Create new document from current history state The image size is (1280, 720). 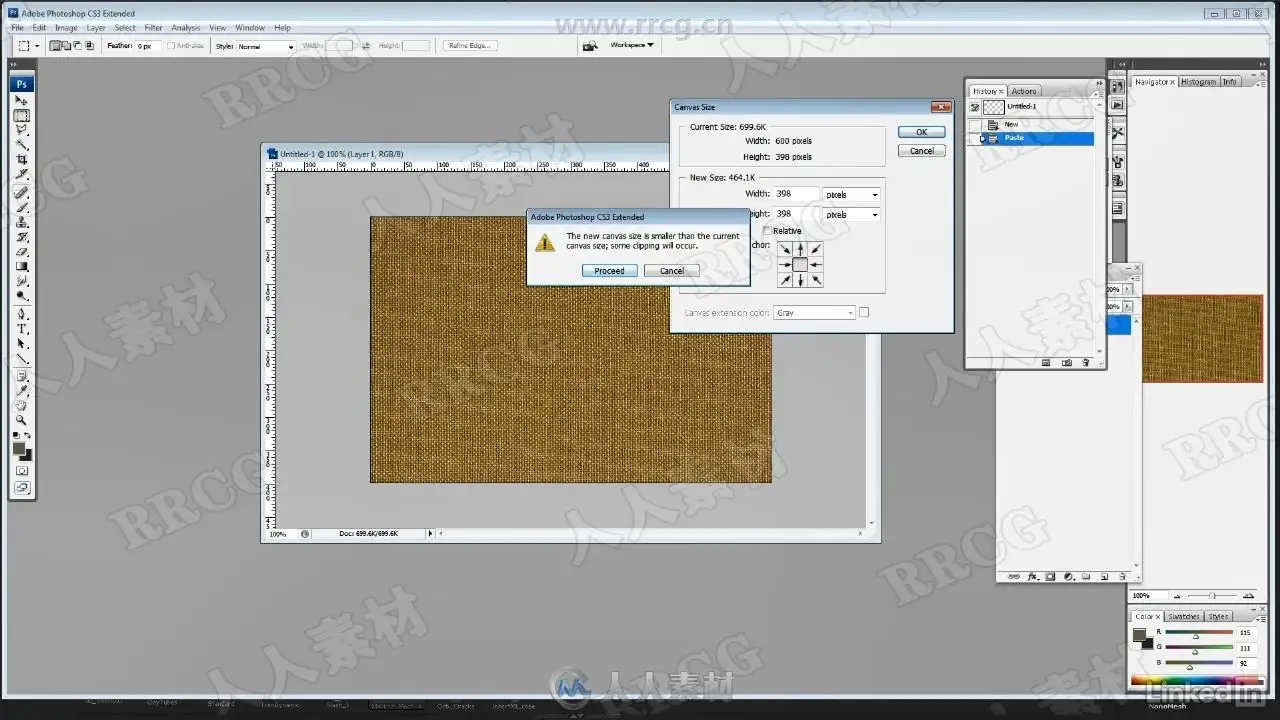[1046, 362]
